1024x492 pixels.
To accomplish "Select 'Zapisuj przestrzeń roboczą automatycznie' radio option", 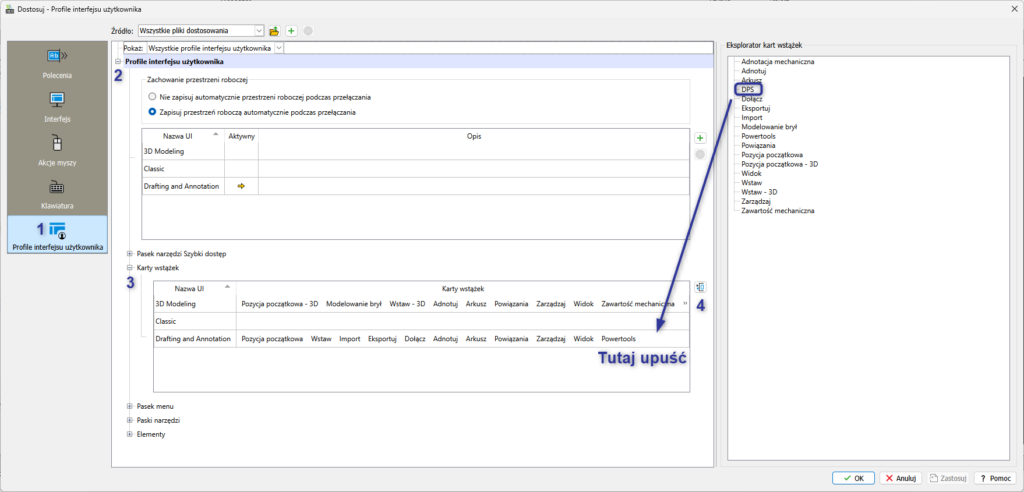I will (x=152, y=112).
